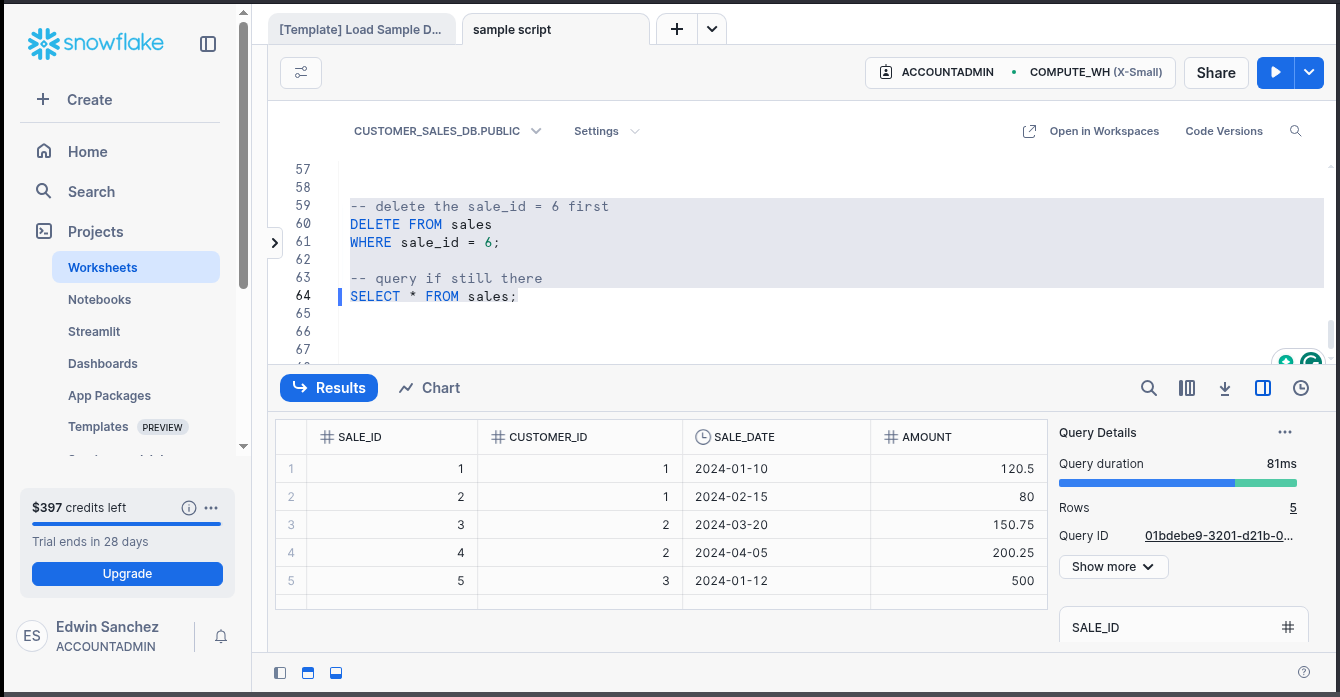The width and height of the screenshot is (1340, 697).
Task: Select the search icon near Code Versions
Action: [x=1295, y=130]
